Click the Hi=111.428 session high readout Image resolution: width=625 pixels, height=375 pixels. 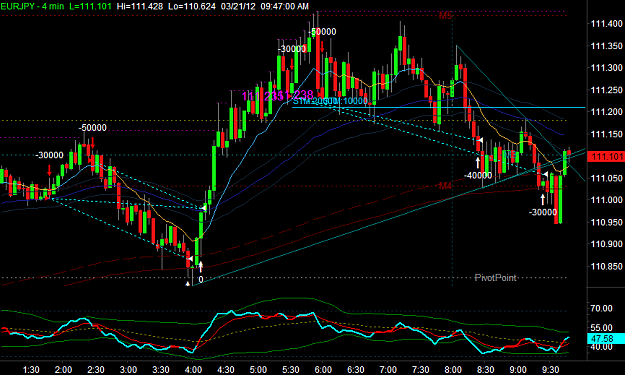(x=140, y=6)
